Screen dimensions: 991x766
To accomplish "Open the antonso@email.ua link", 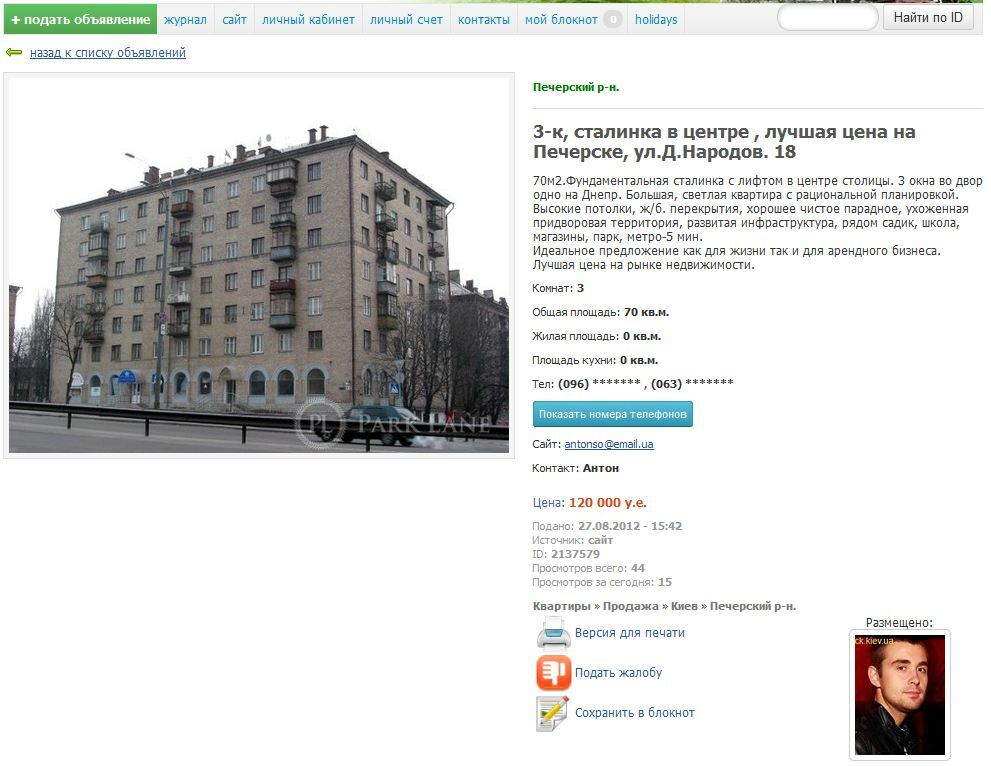I will click(609, 444).
